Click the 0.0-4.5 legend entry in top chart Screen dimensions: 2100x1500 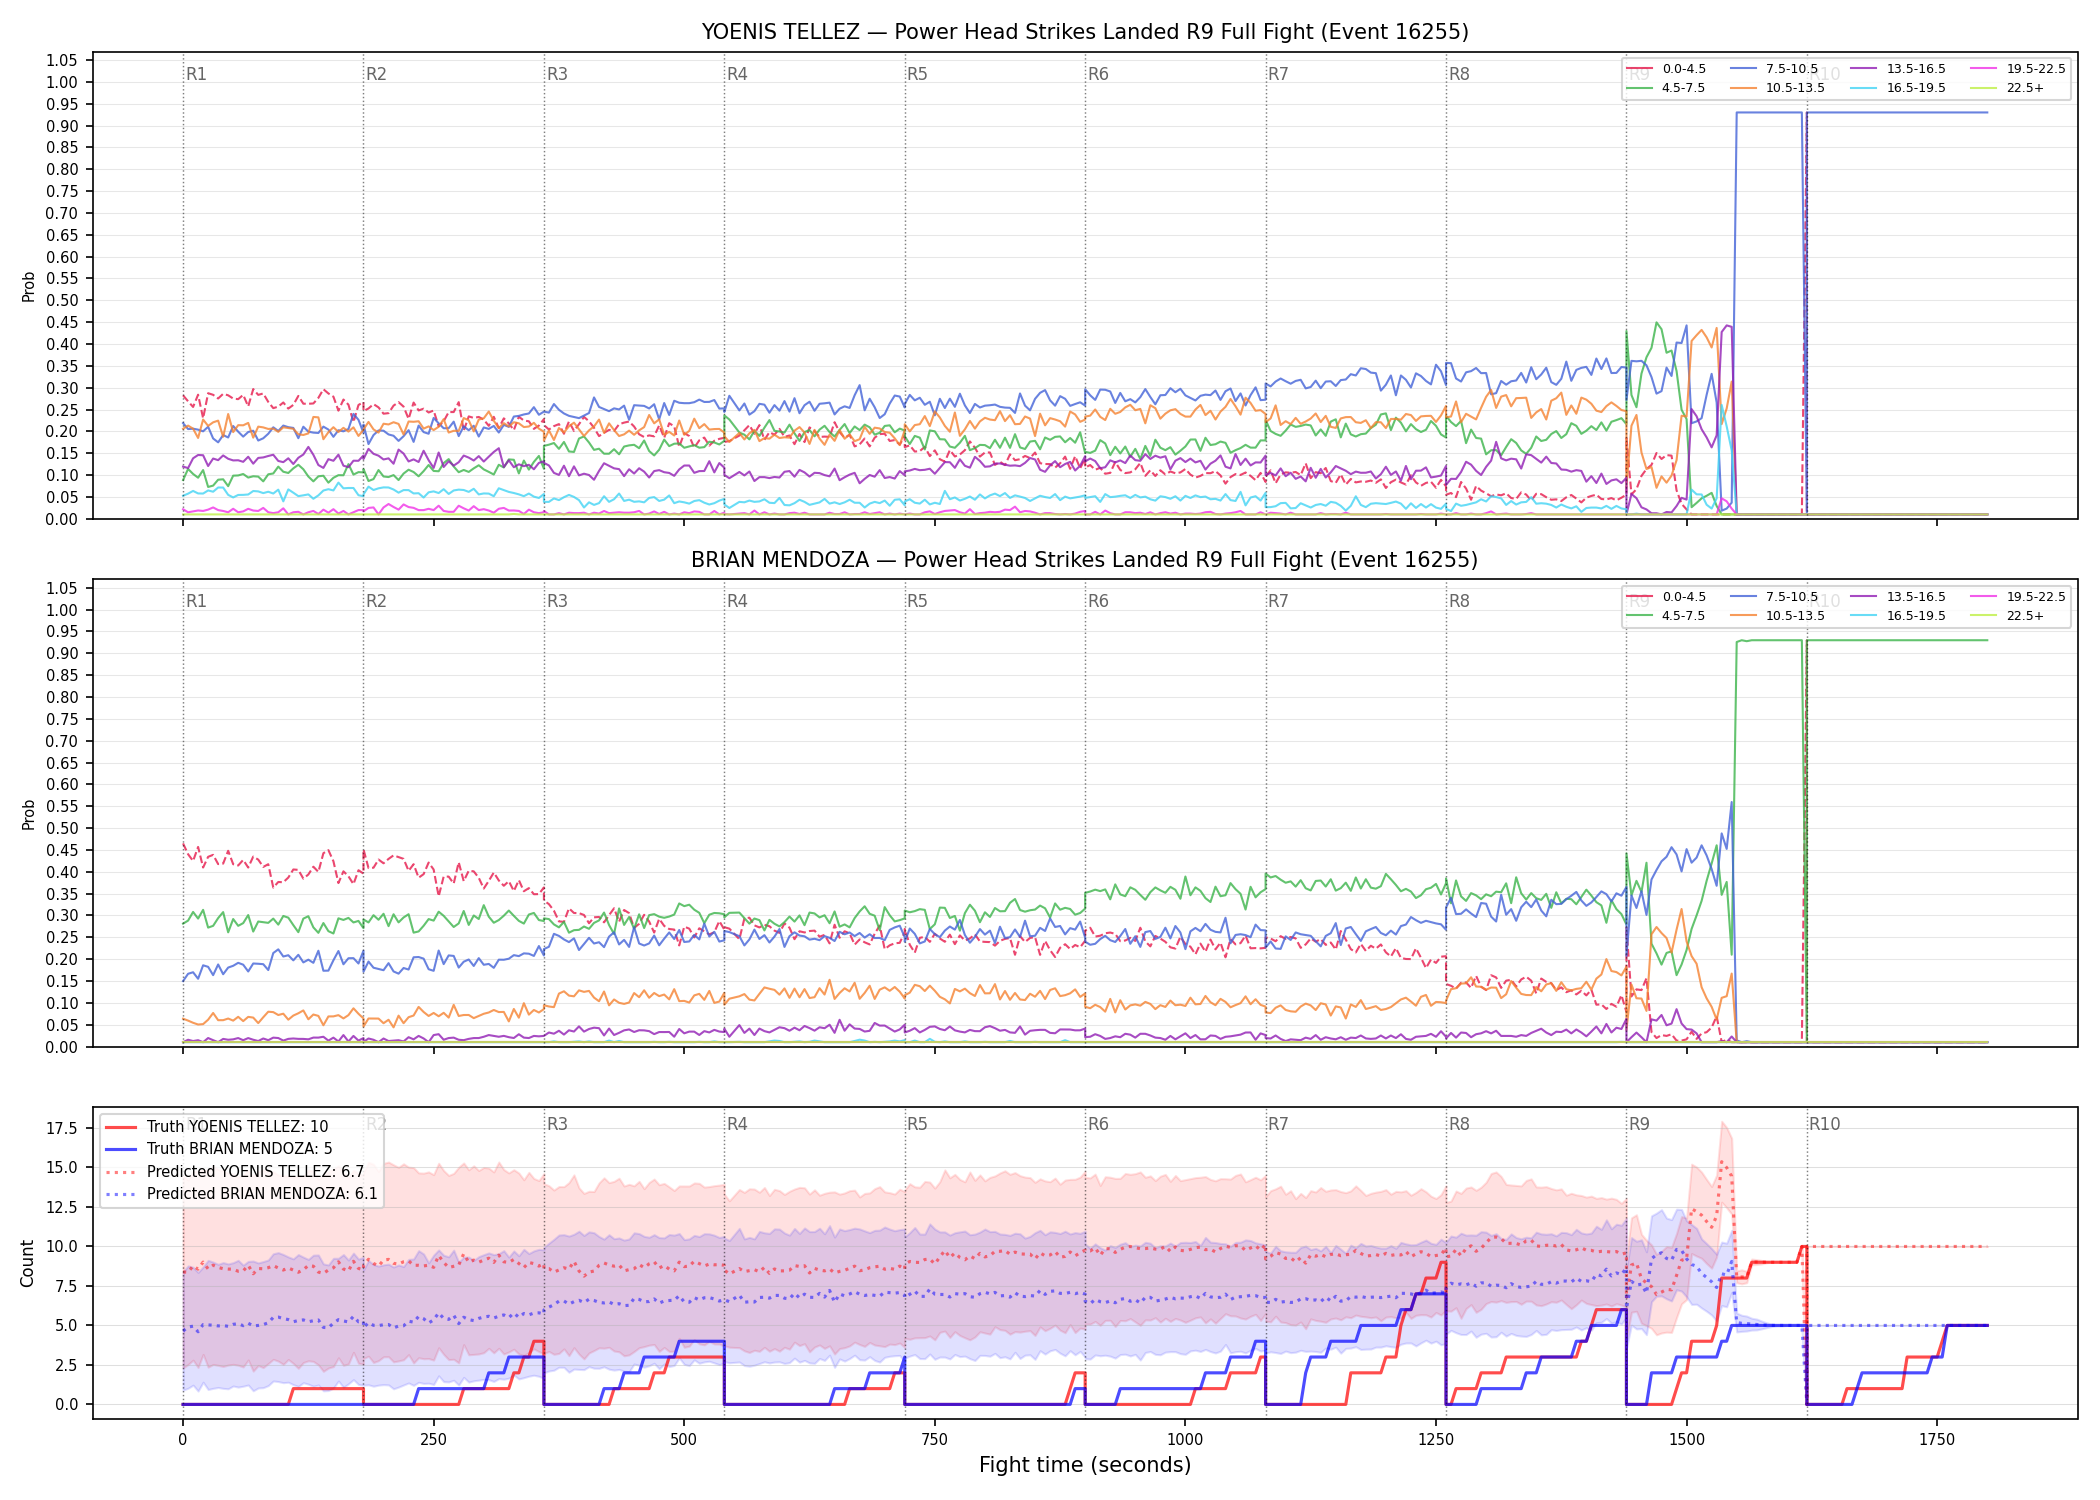(x=1666, y=69)
